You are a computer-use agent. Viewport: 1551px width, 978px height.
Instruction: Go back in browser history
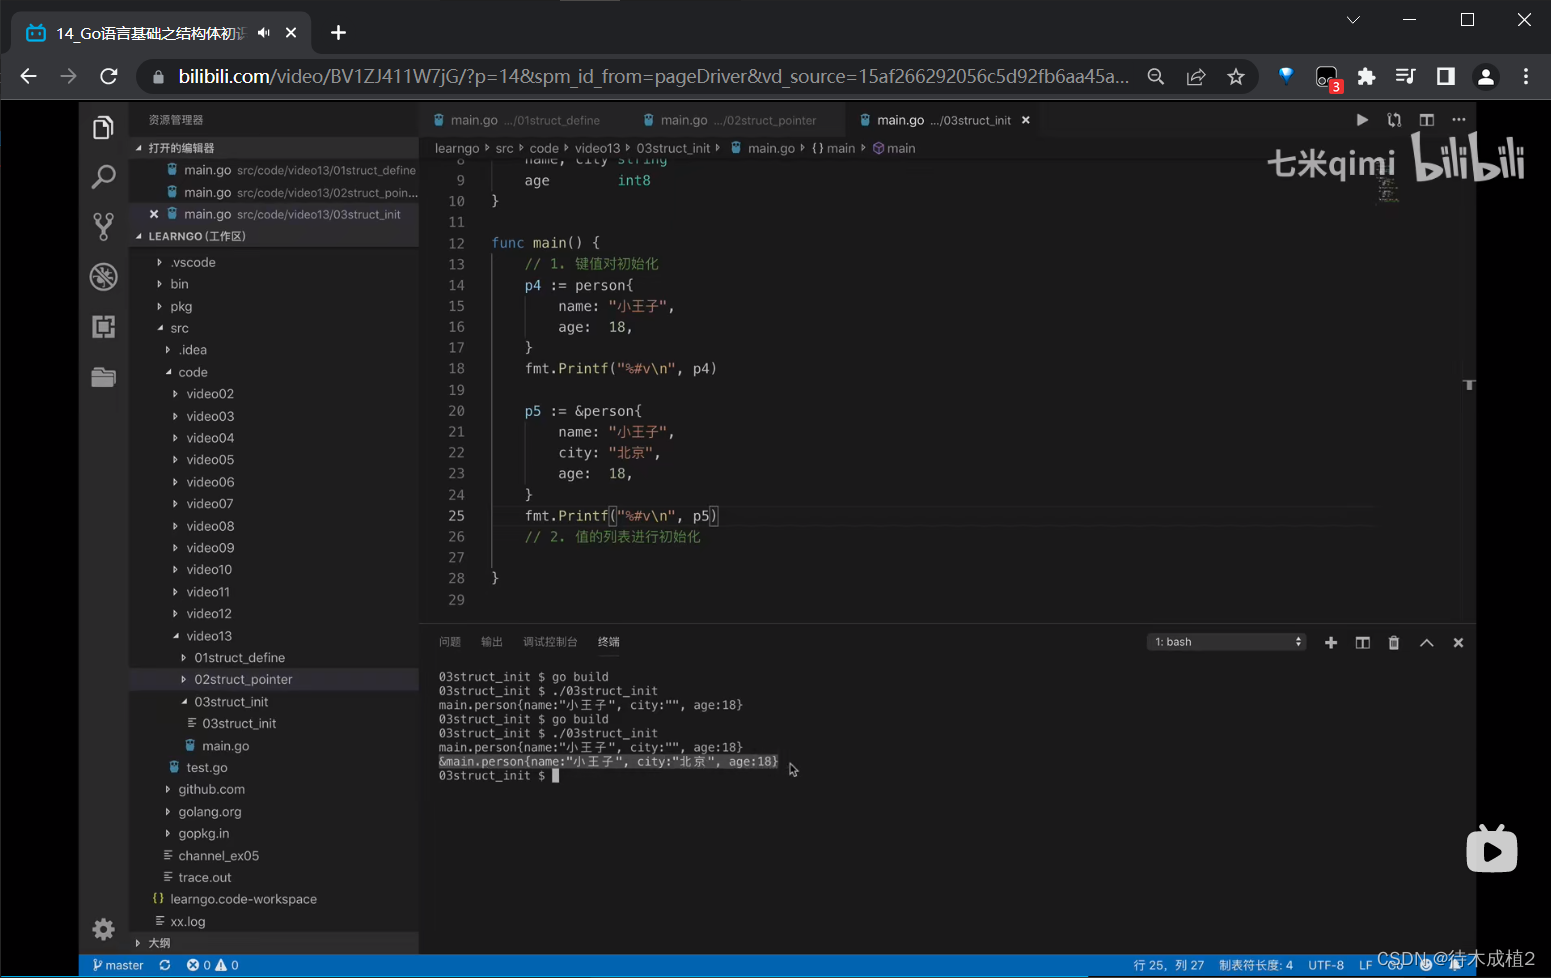(x=28, y=76)
